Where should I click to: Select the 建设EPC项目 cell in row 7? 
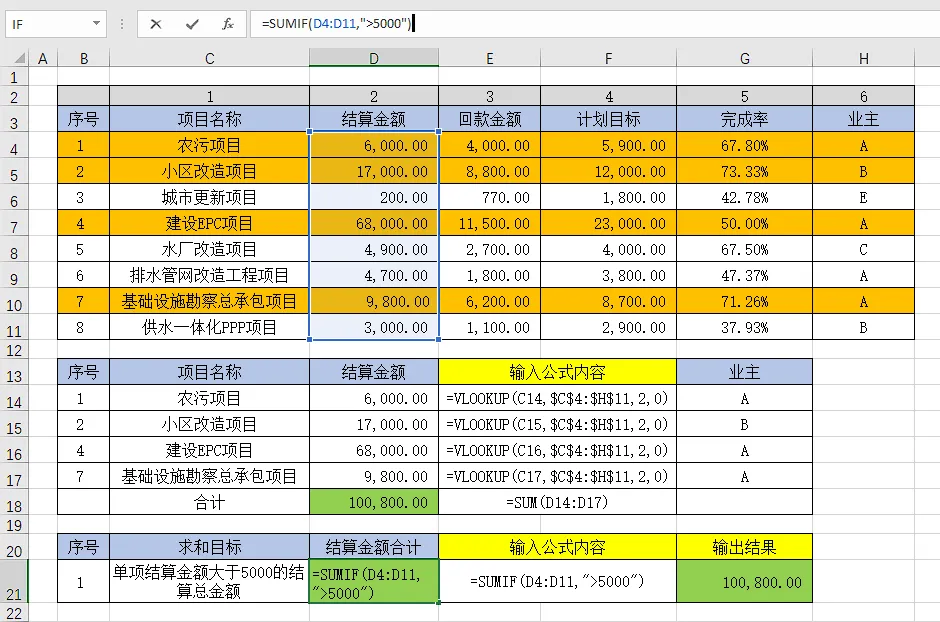tap(209, 224)
